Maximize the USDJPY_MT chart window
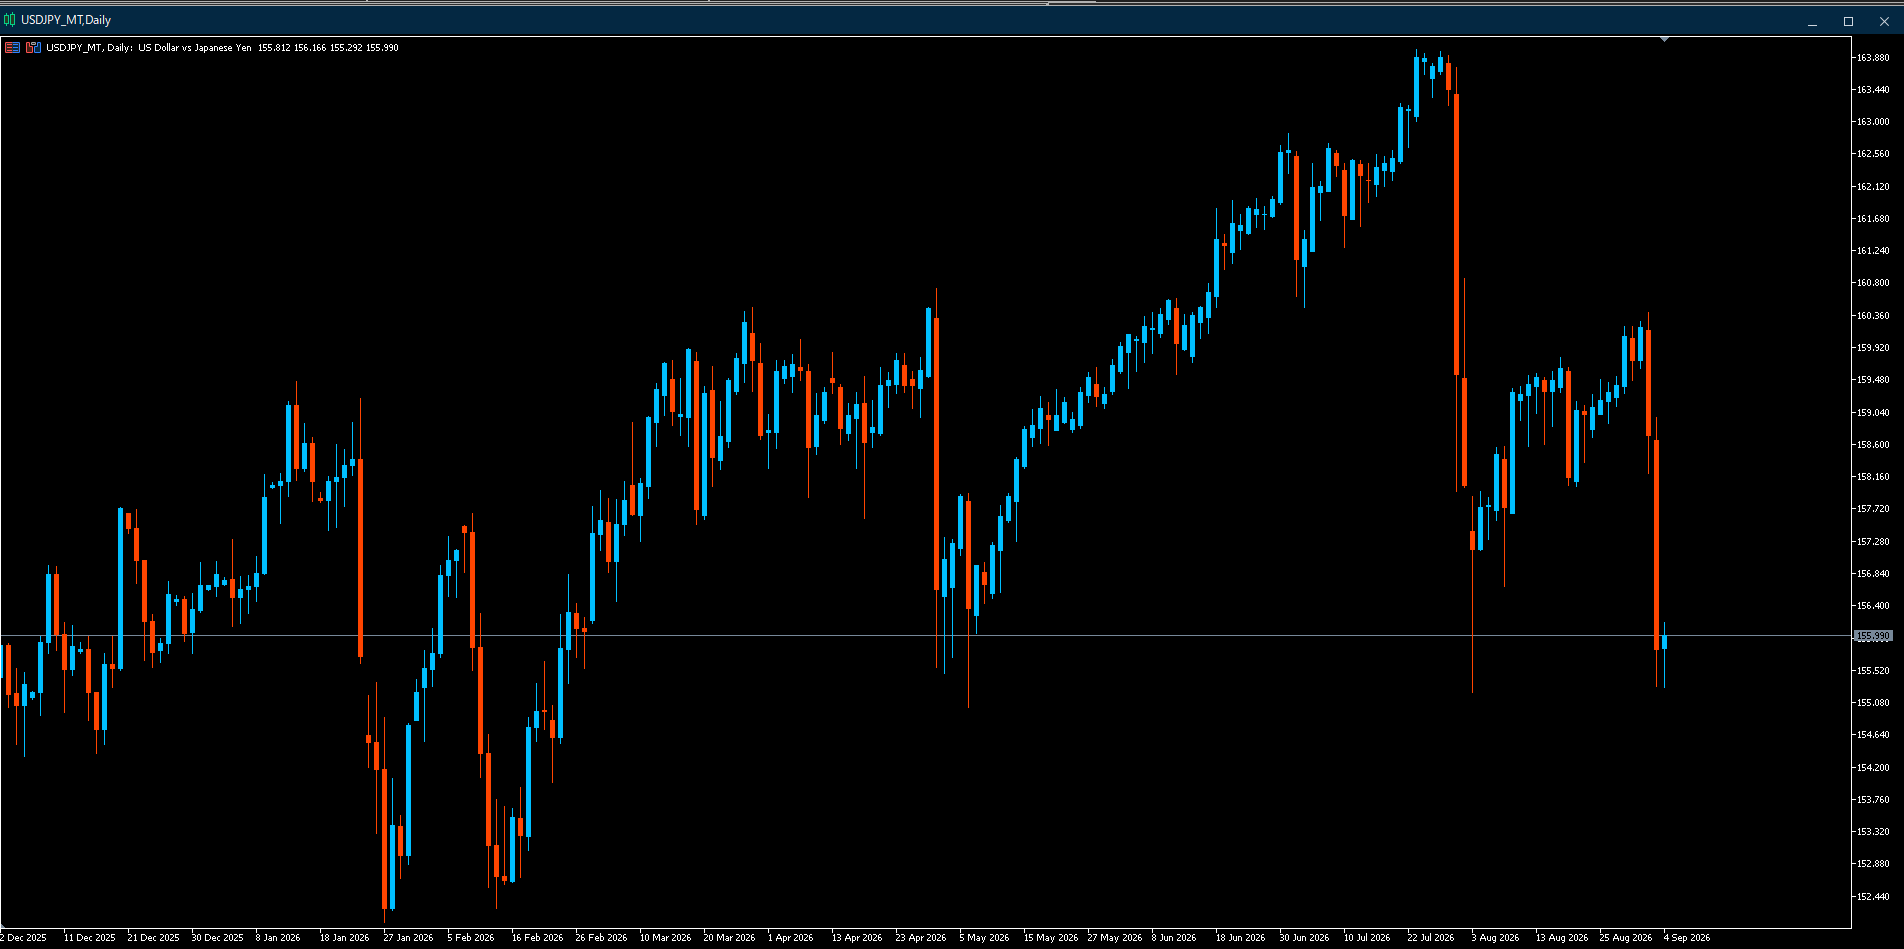1904x949 pixels. 1848,21
